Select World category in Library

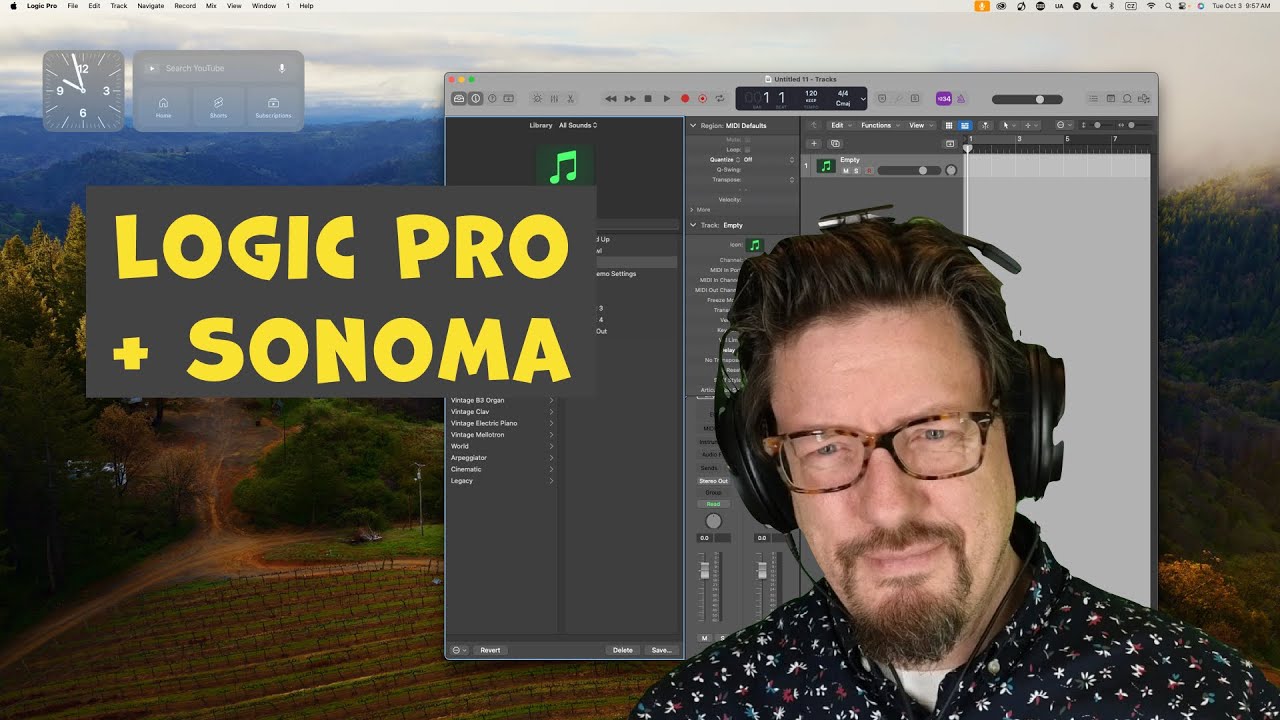pyautogui.click(x=502, y=446)
